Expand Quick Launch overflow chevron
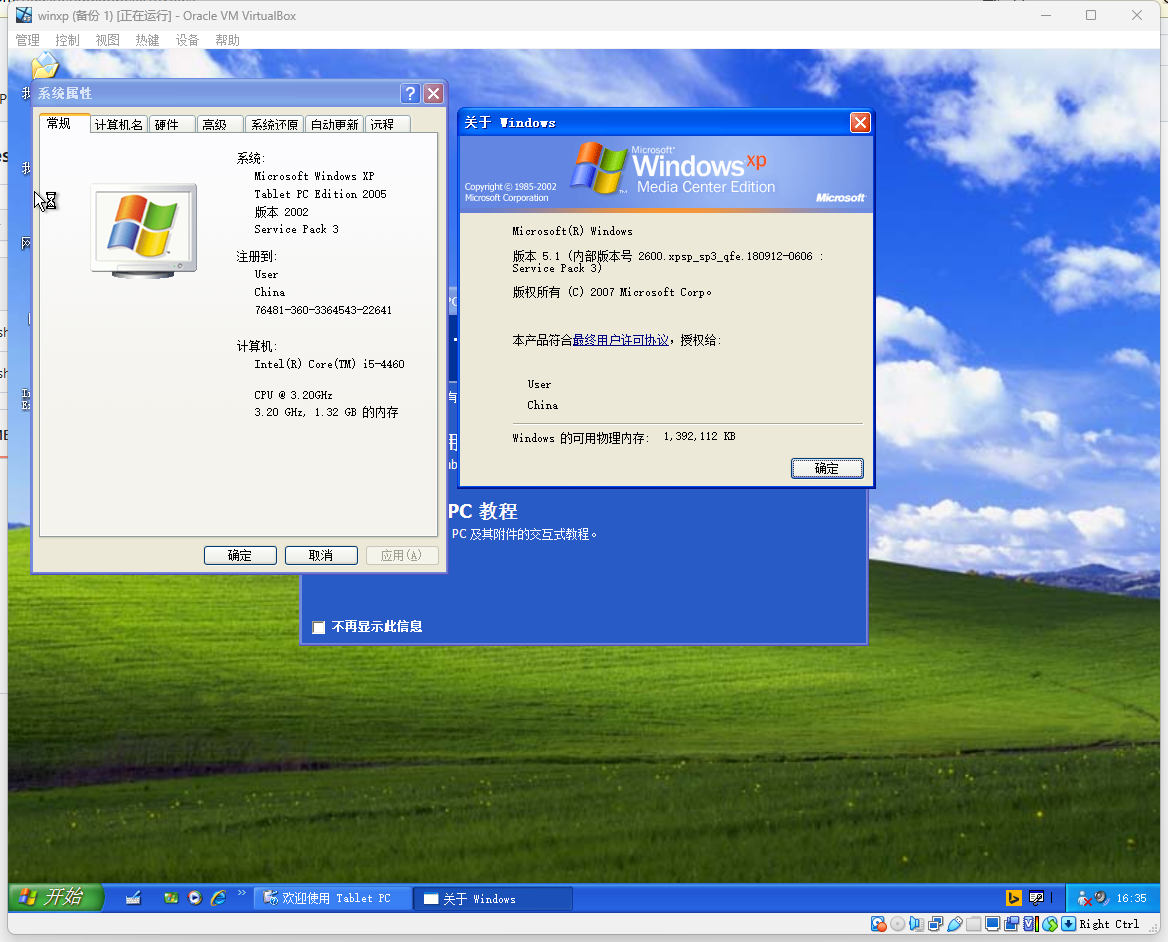 (241, 893)
